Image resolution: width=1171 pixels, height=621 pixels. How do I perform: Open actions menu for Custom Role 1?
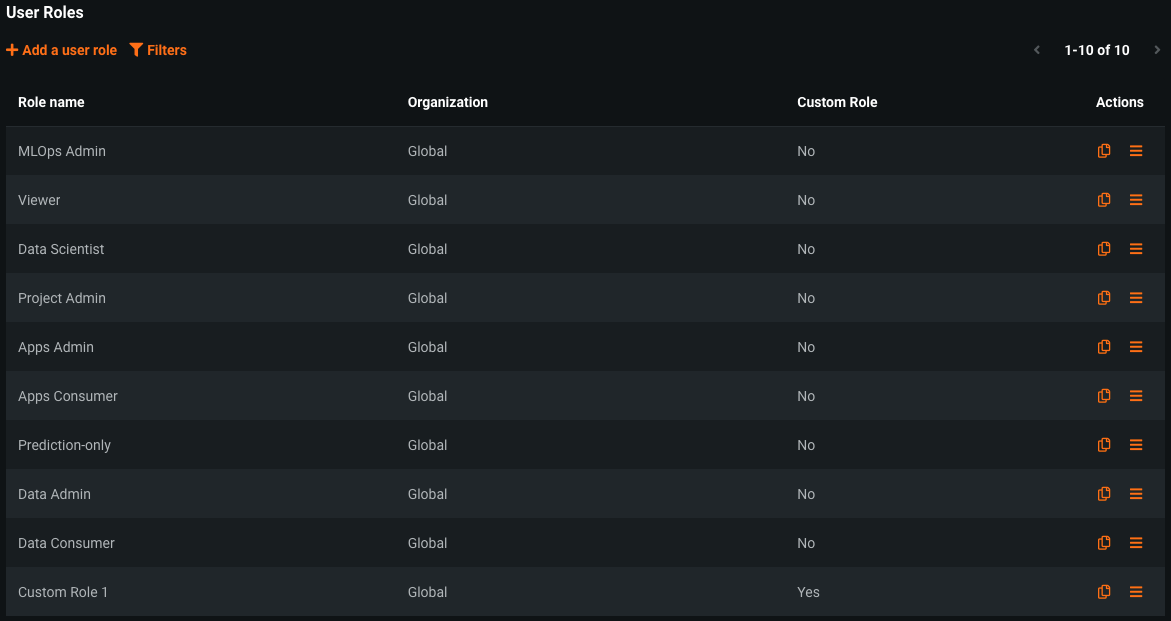pos(1136,592)
